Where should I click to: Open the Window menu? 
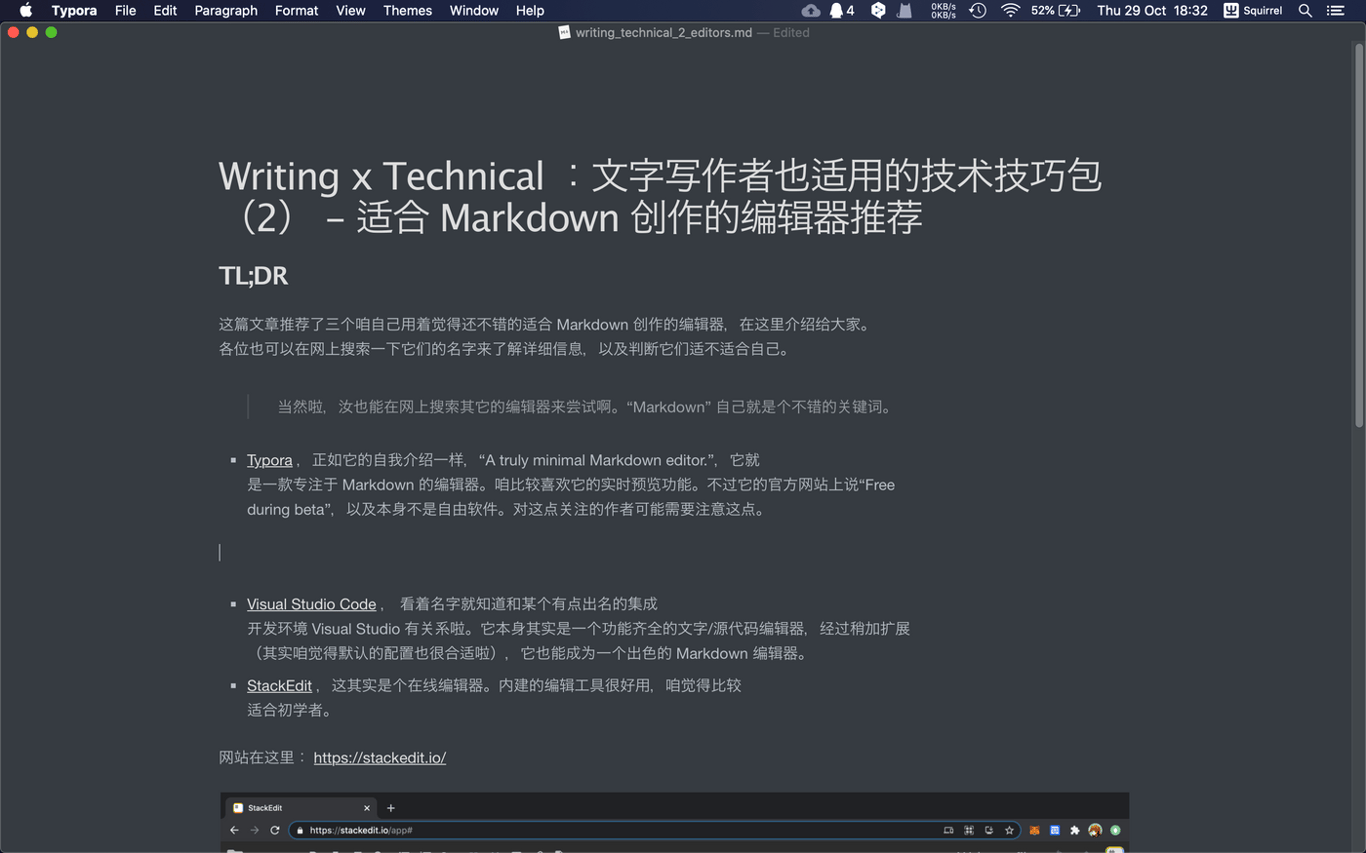[474, 10]
